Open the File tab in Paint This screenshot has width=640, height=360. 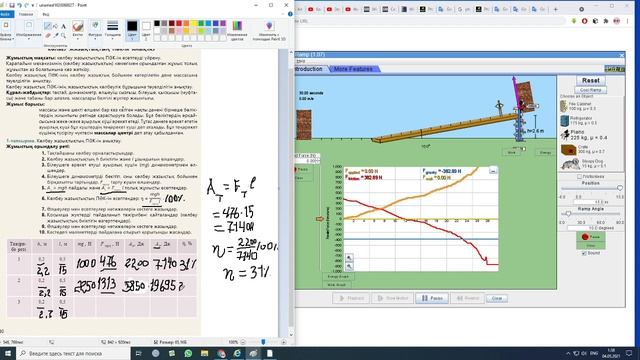click(7, 14)
